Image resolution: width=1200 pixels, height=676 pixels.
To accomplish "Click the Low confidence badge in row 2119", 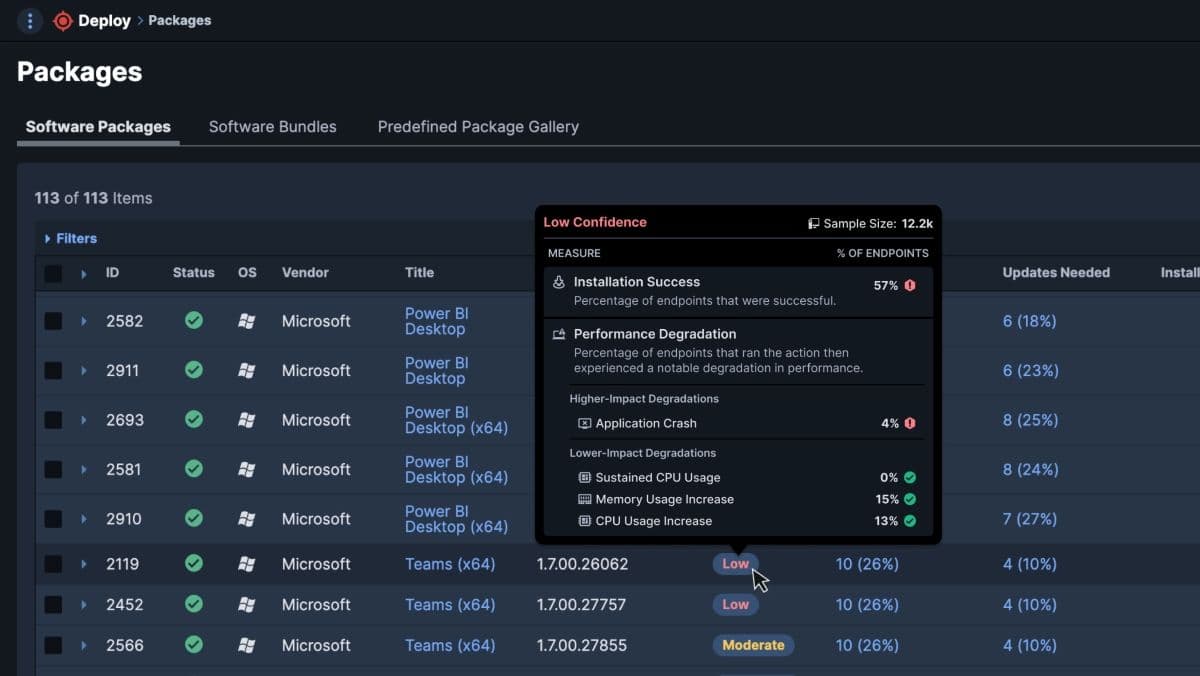I will pyautogui.click(x=735, y=564).
